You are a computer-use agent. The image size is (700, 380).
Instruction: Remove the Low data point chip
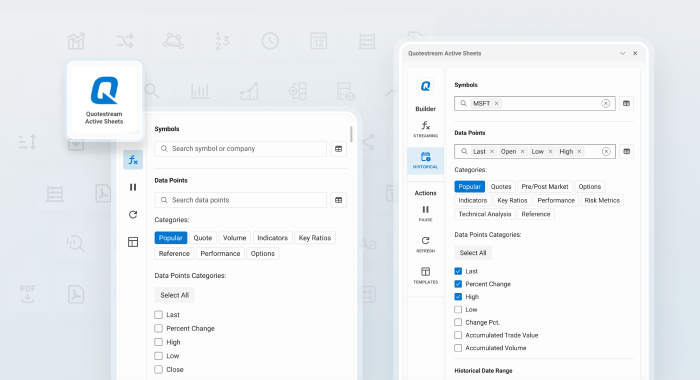tap(550, 151)
